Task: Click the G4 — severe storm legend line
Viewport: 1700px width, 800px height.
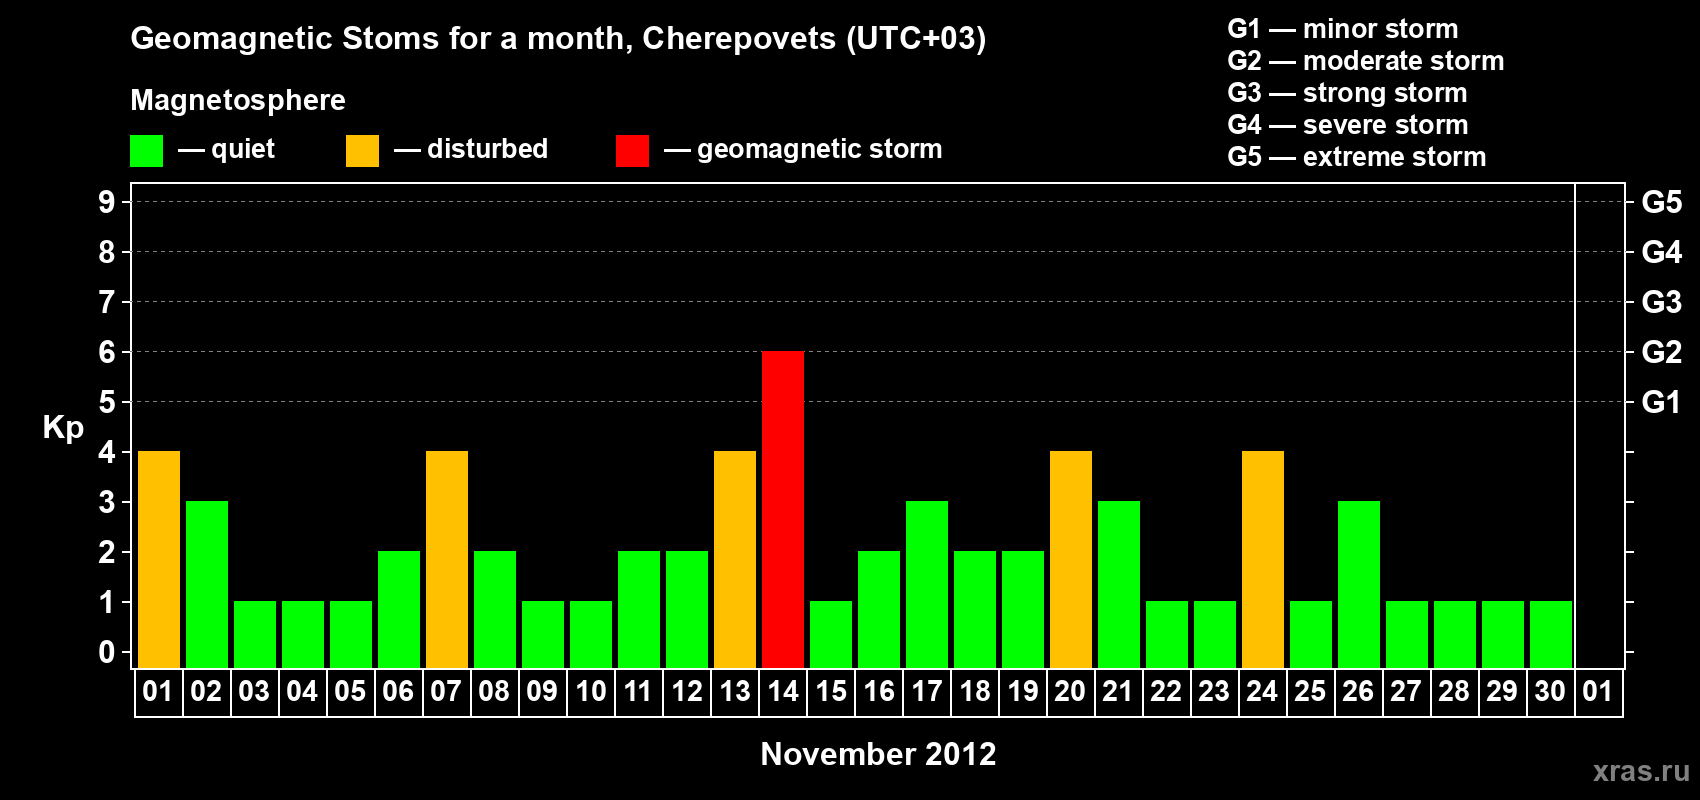Action: click(x=1348, y=125)
